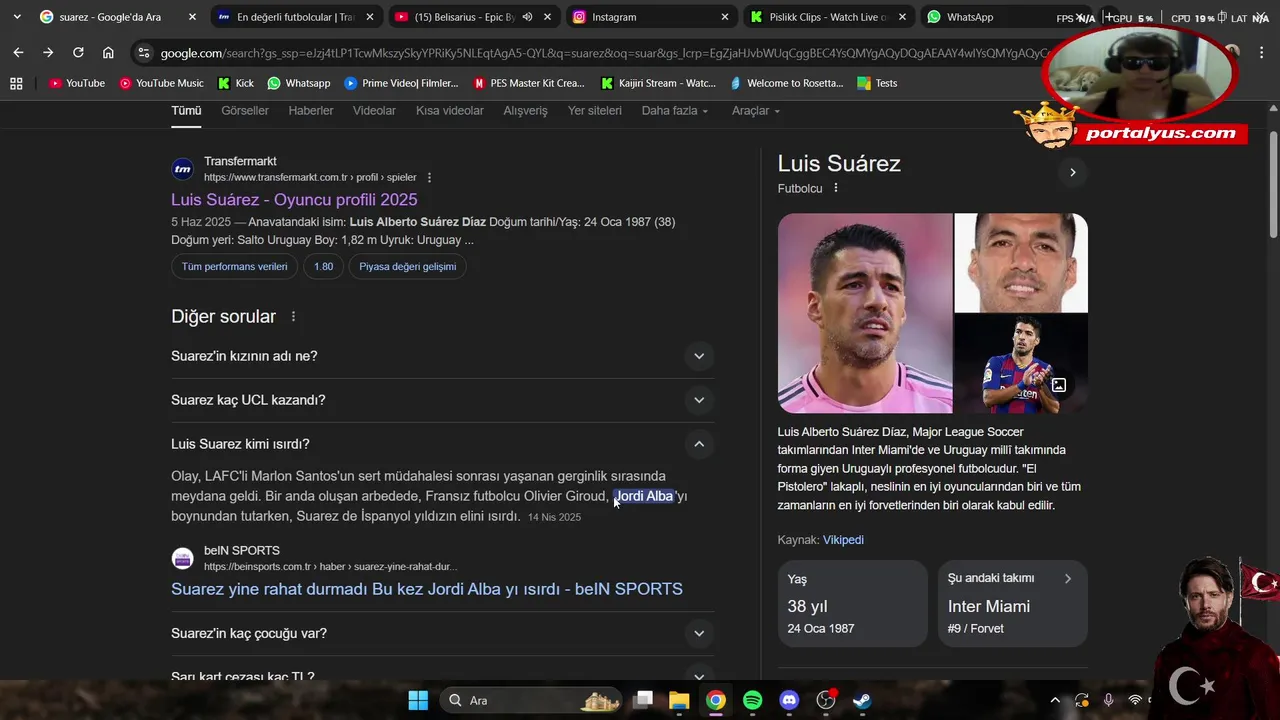The height and width of the screenshot is (720, 1280).
Task: Open the Vikipedi source link
Action: point(843,540)
